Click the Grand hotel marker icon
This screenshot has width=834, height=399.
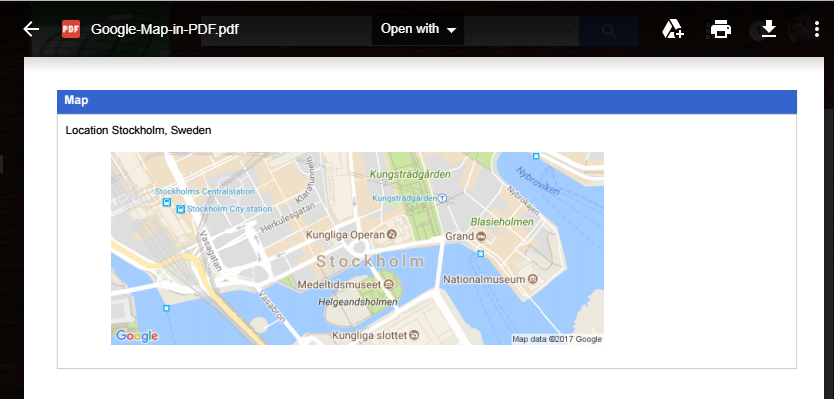point(481,236)
